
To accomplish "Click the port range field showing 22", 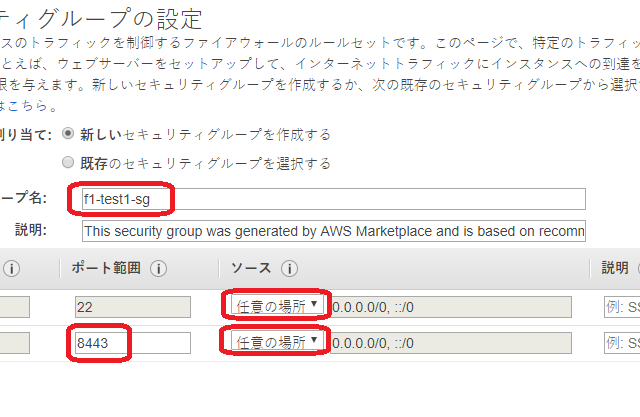I will point(131,306).
